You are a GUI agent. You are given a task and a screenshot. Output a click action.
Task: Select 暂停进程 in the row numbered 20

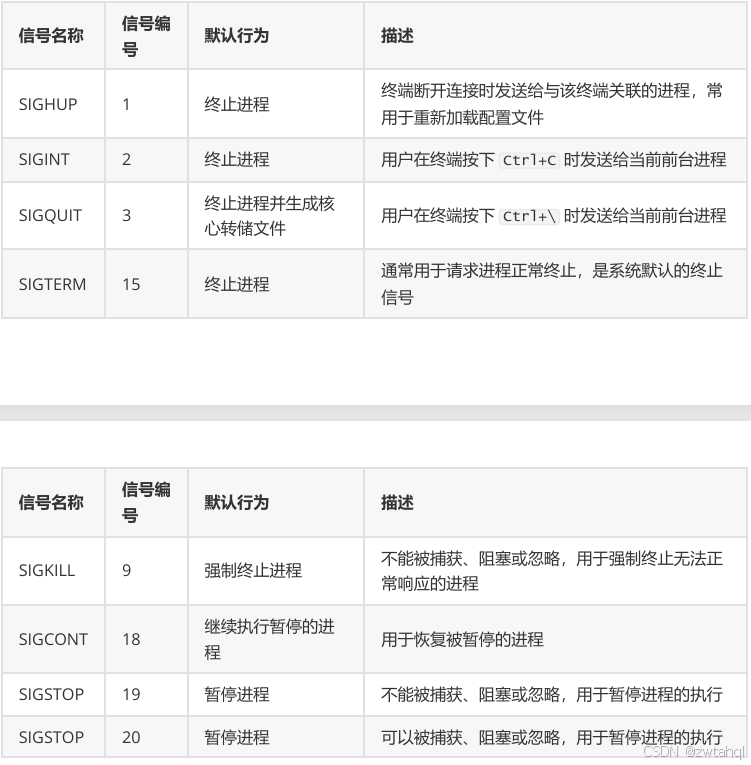[237, 737]
